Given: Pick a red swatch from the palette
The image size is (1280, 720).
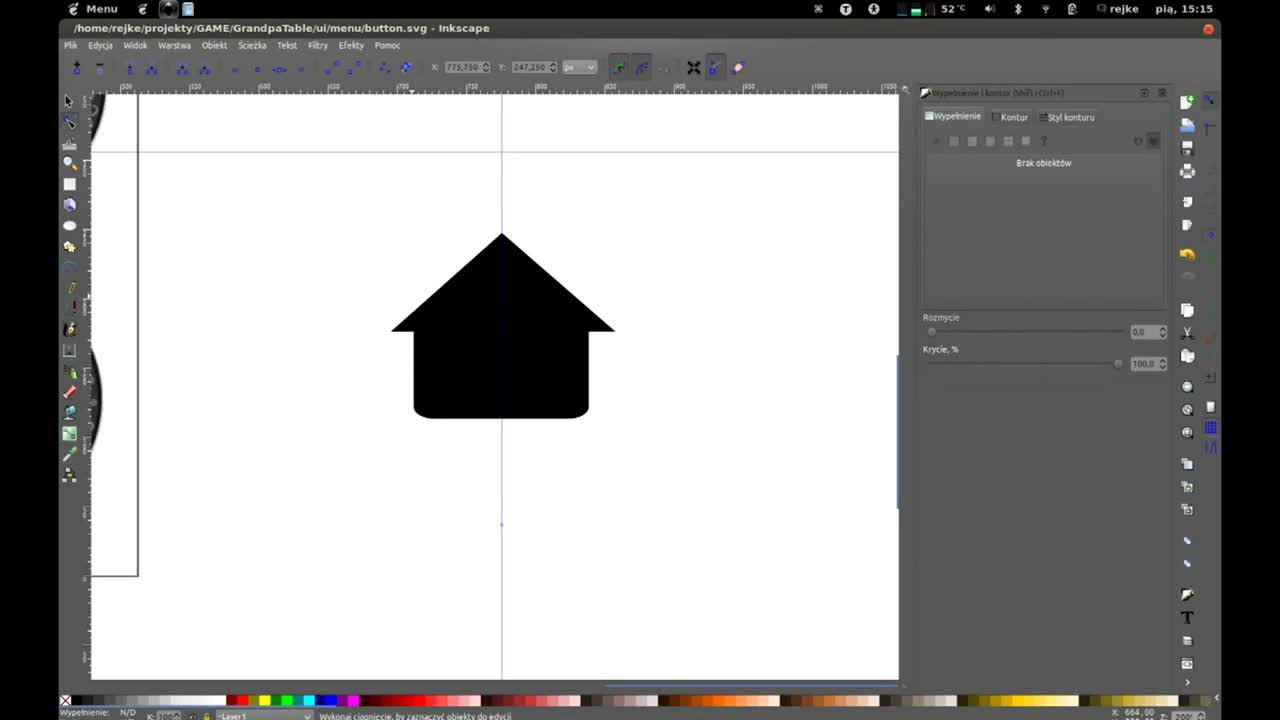Looking at the screenshot, I should [x=242, y=701].
